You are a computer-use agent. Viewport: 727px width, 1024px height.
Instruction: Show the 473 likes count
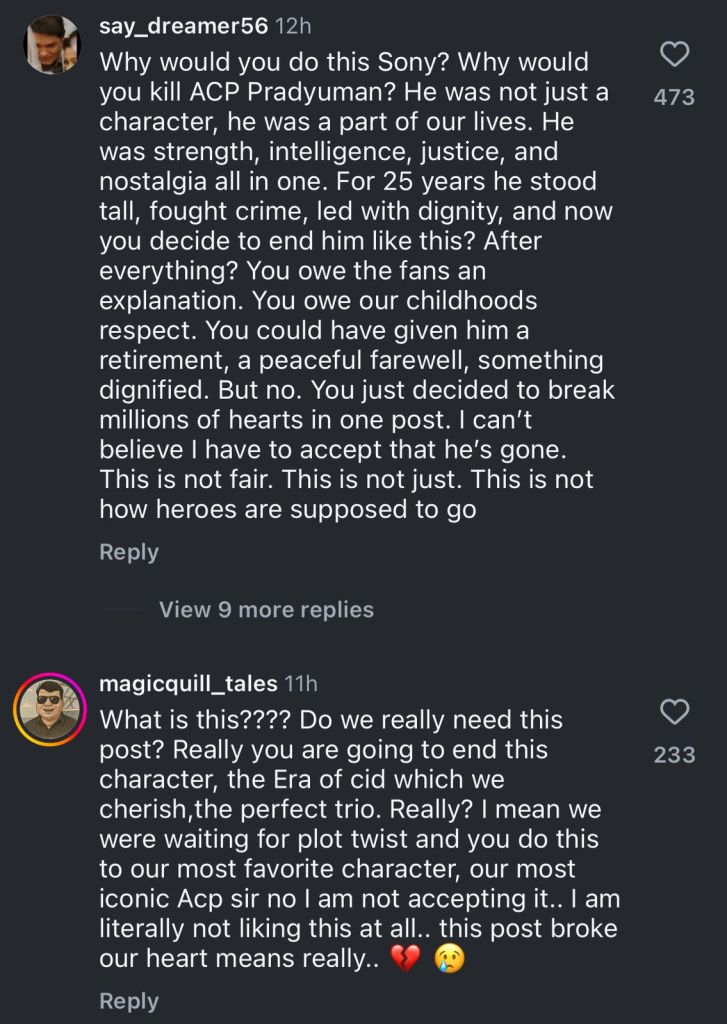click(x=674, y=98)
